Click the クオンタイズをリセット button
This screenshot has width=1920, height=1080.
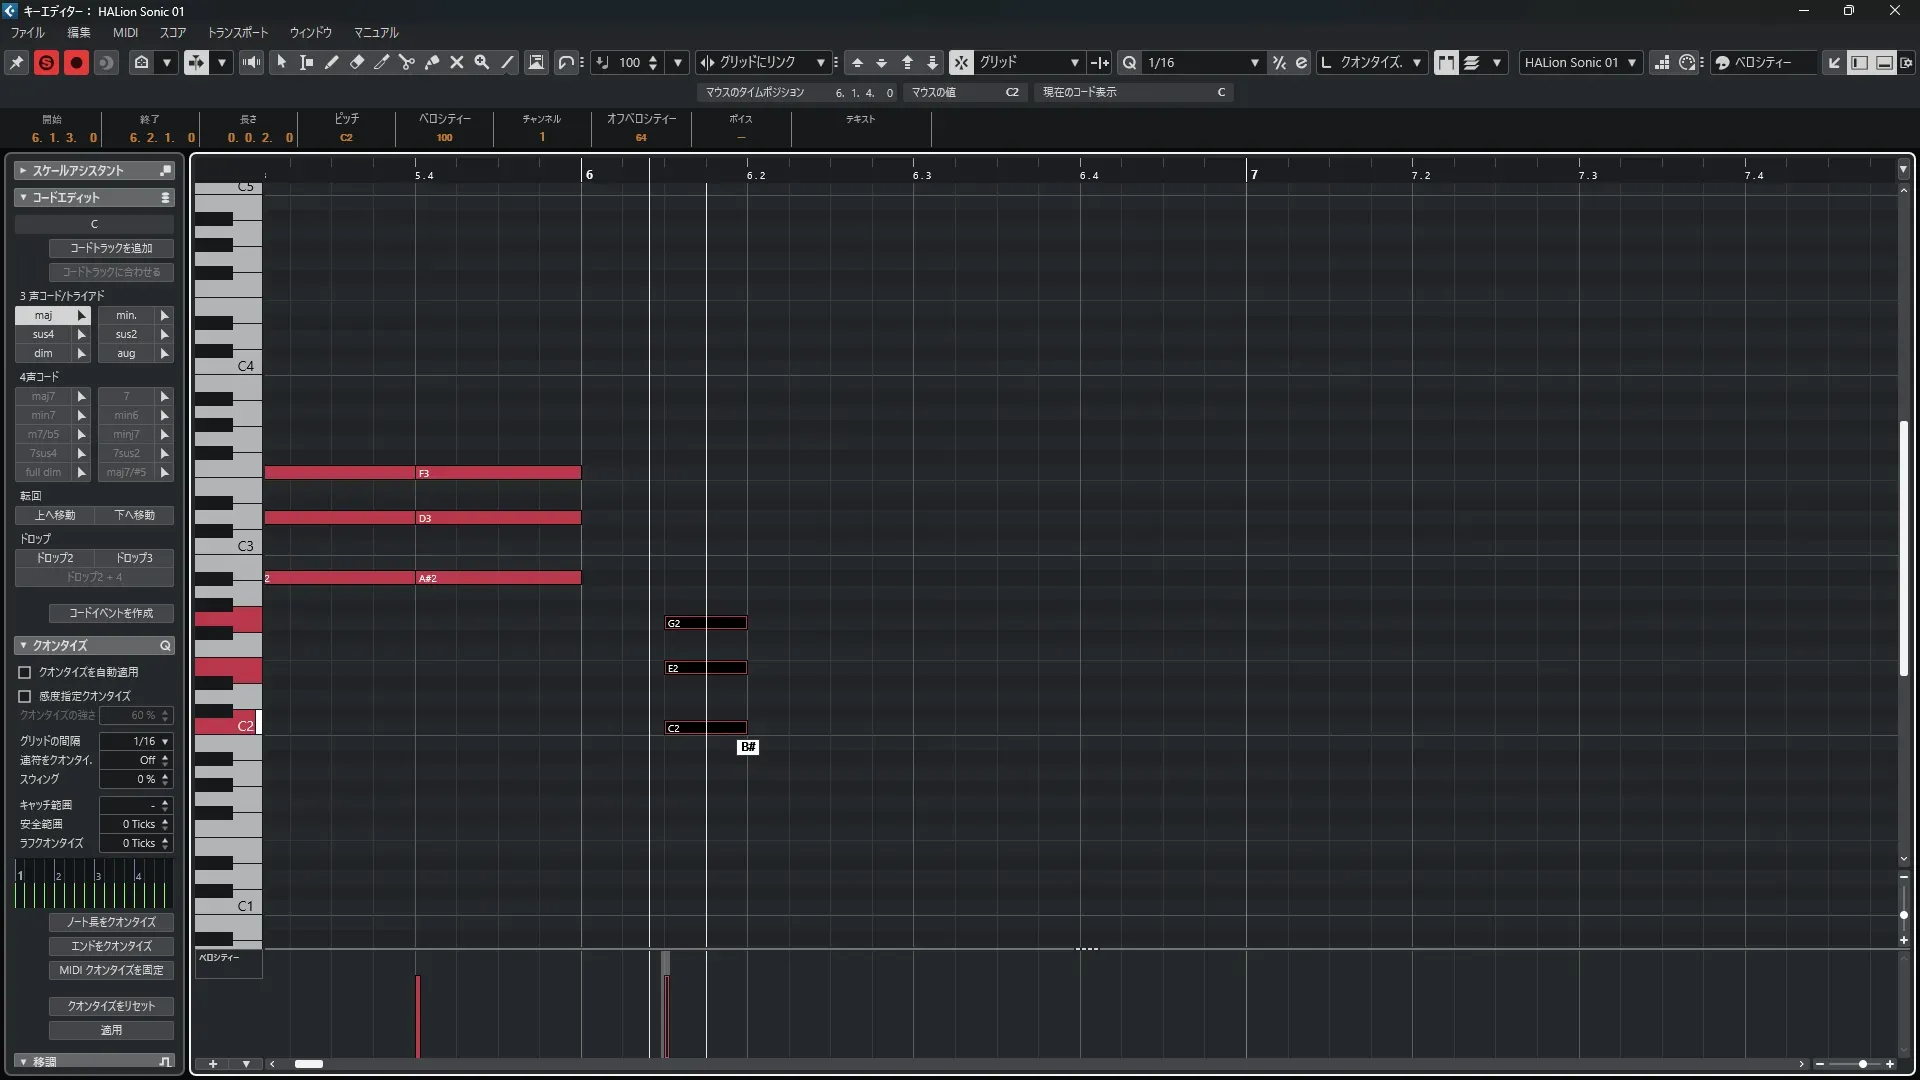111,1006
